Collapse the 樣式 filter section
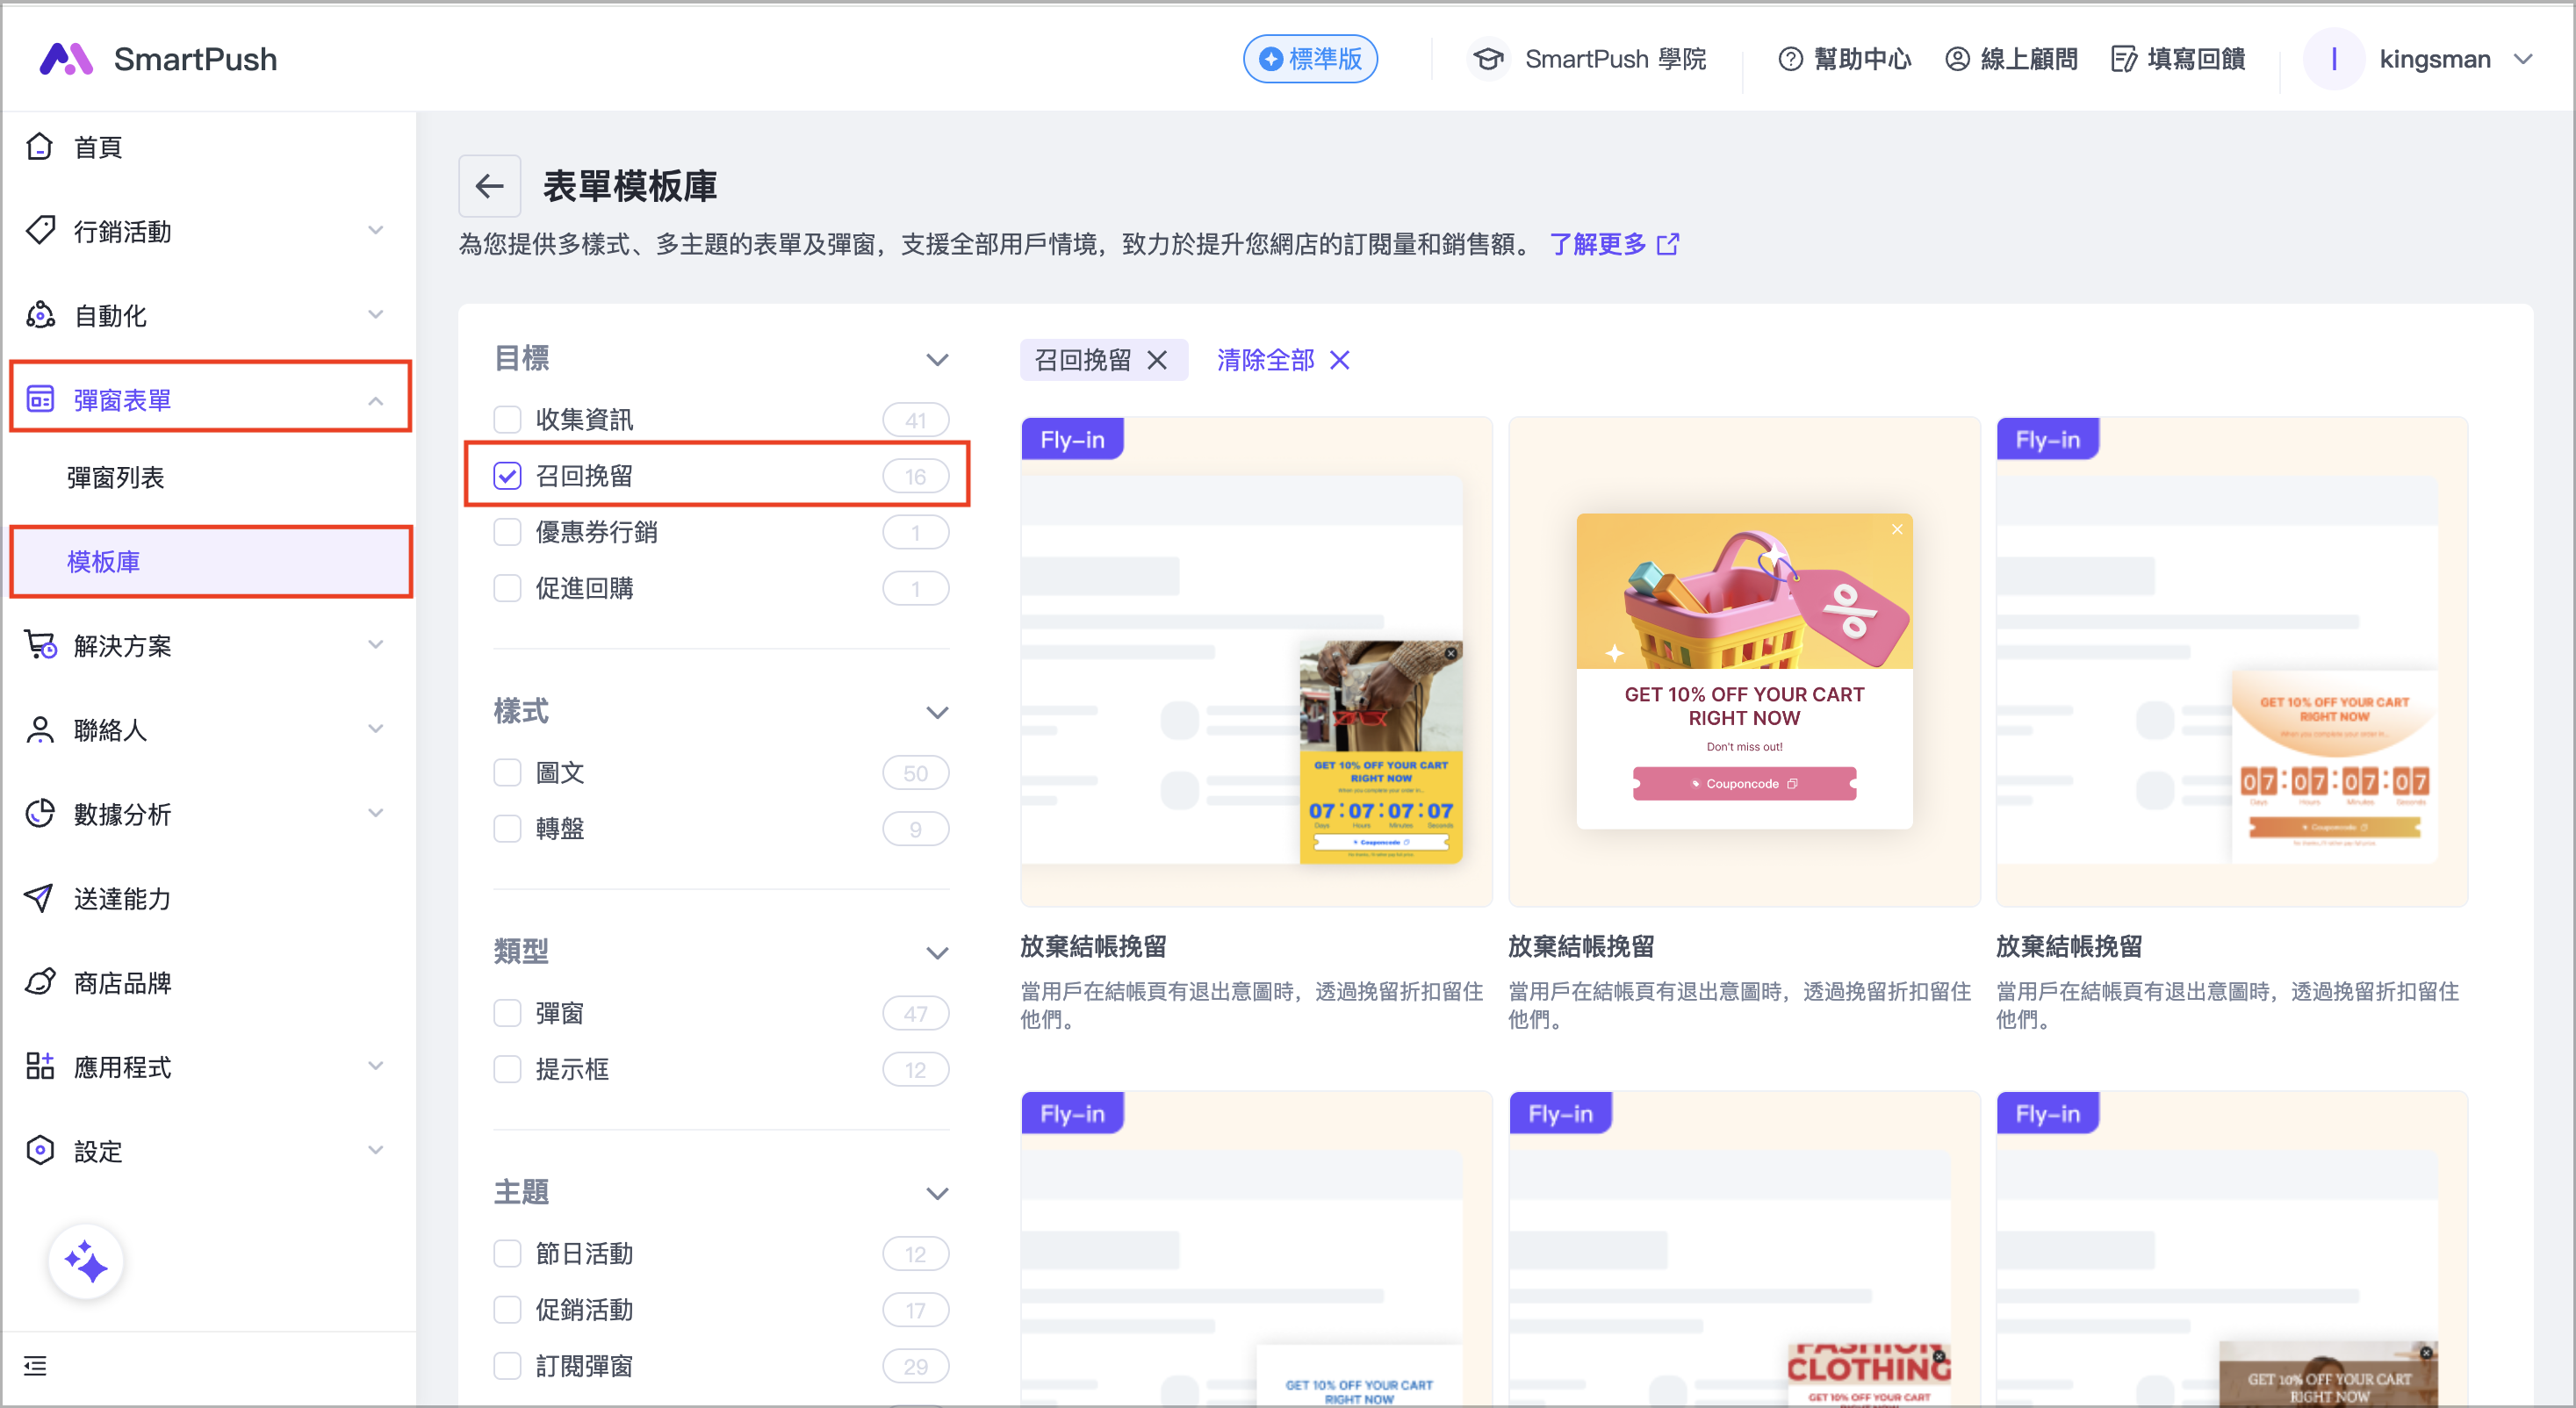The height and width of the screenshot is (1408, 2576). click(937, 712)
